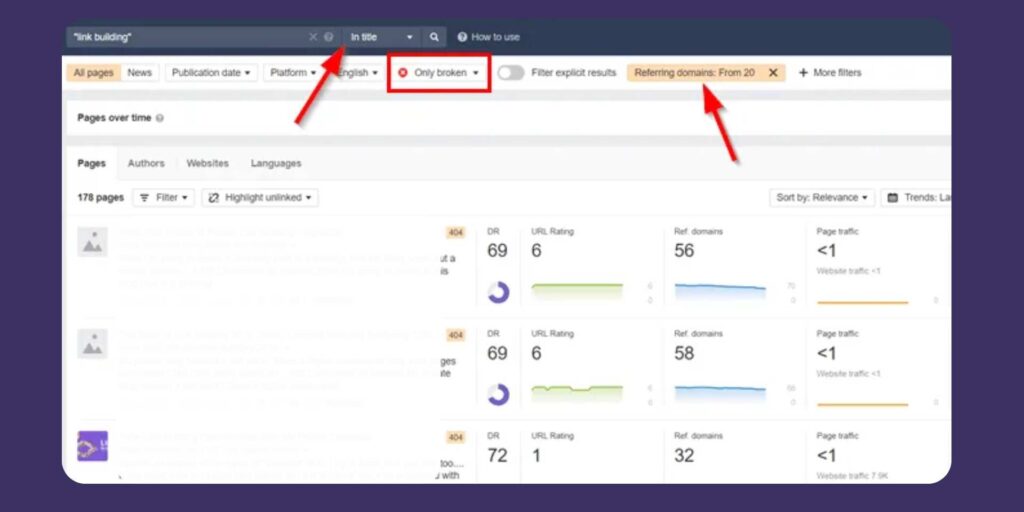The image size is (1024, 512).
Task: Switch to the Websites tab
Action: click(207, 163)
